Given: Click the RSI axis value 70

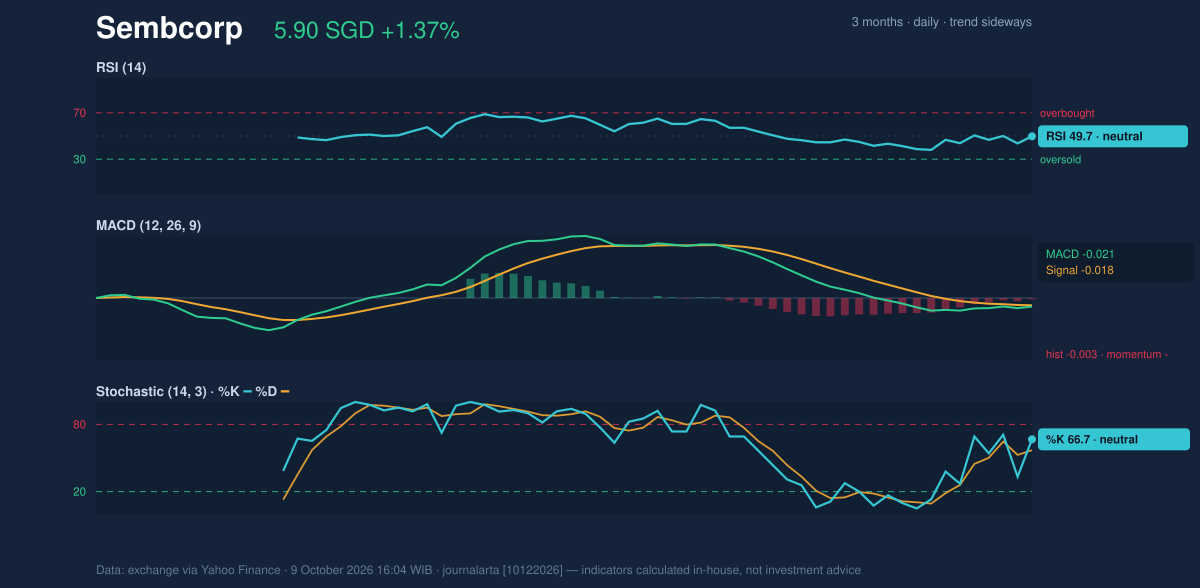Looking at the screenshot, I should (79, 113).
